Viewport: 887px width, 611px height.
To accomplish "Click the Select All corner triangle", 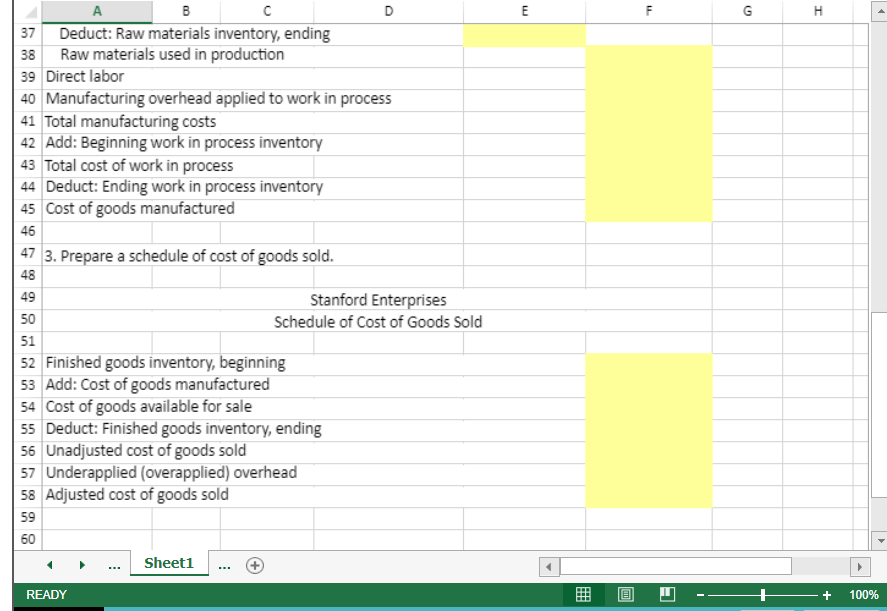I will pos(28,11).
